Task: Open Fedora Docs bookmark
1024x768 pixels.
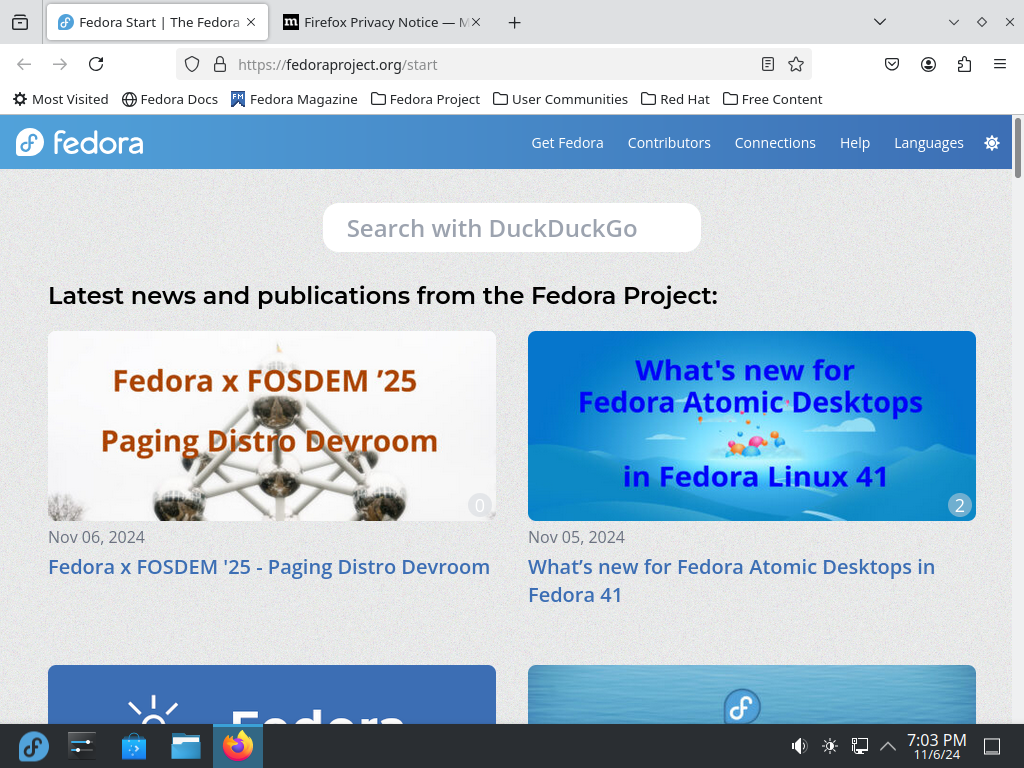Action: 170,99
